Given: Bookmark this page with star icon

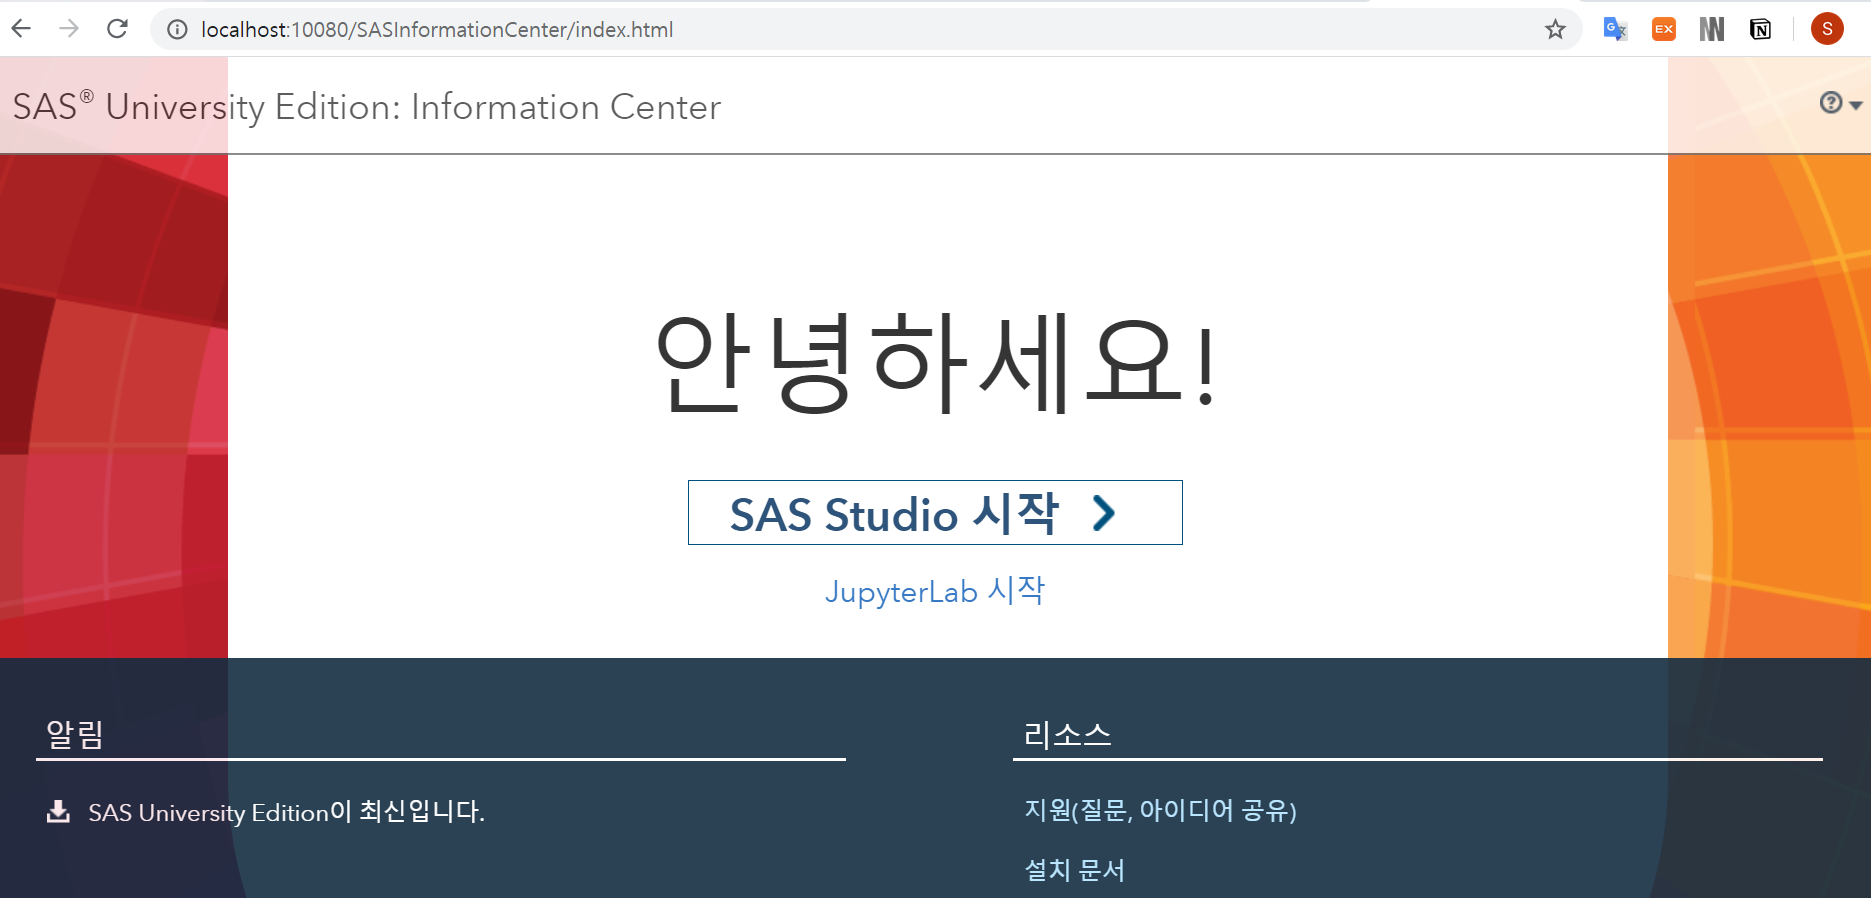Looking at the screenshot, I should (x=1555, y=30).
